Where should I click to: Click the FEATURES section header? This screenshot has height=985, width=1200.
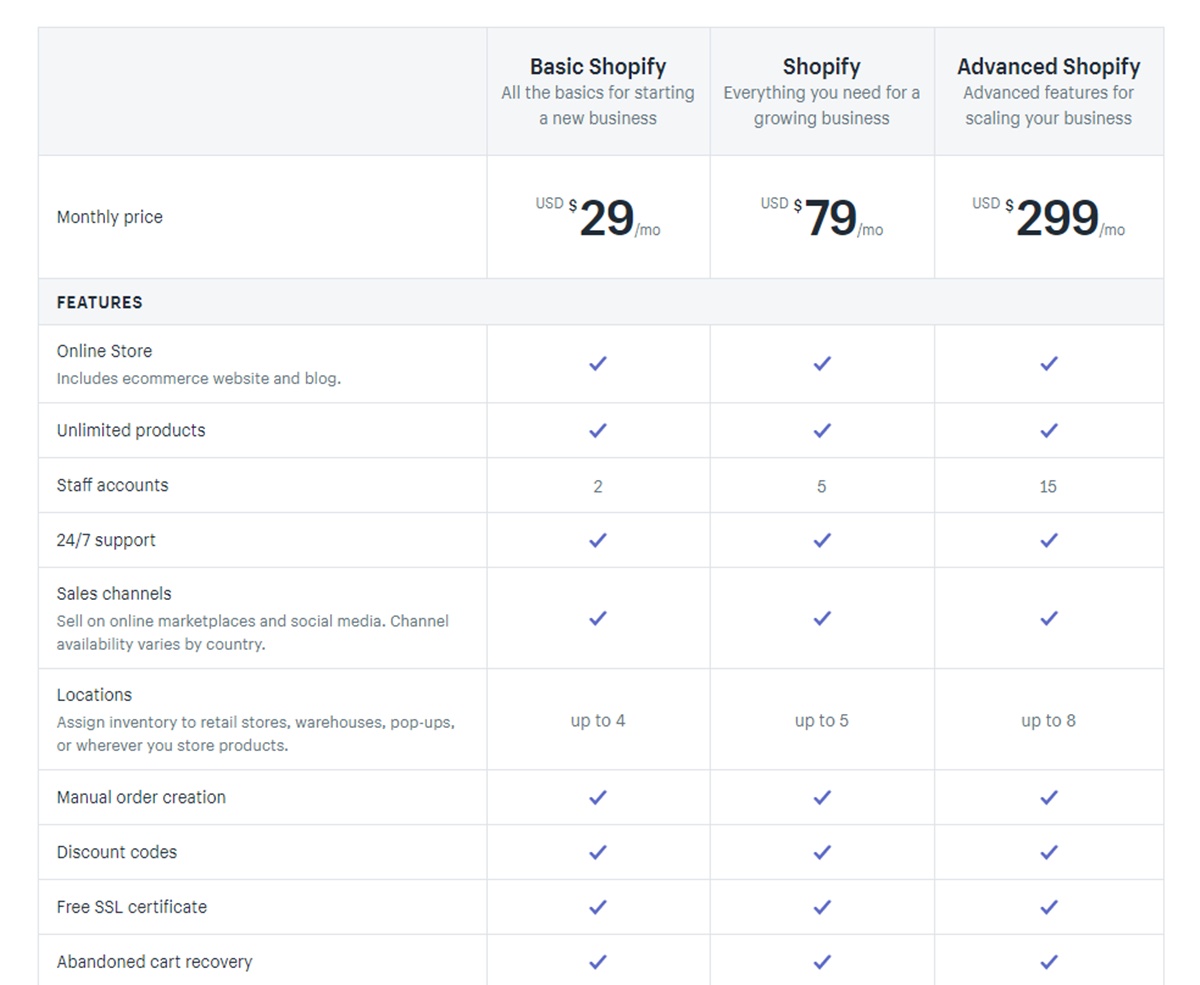(x=99, y=302)
